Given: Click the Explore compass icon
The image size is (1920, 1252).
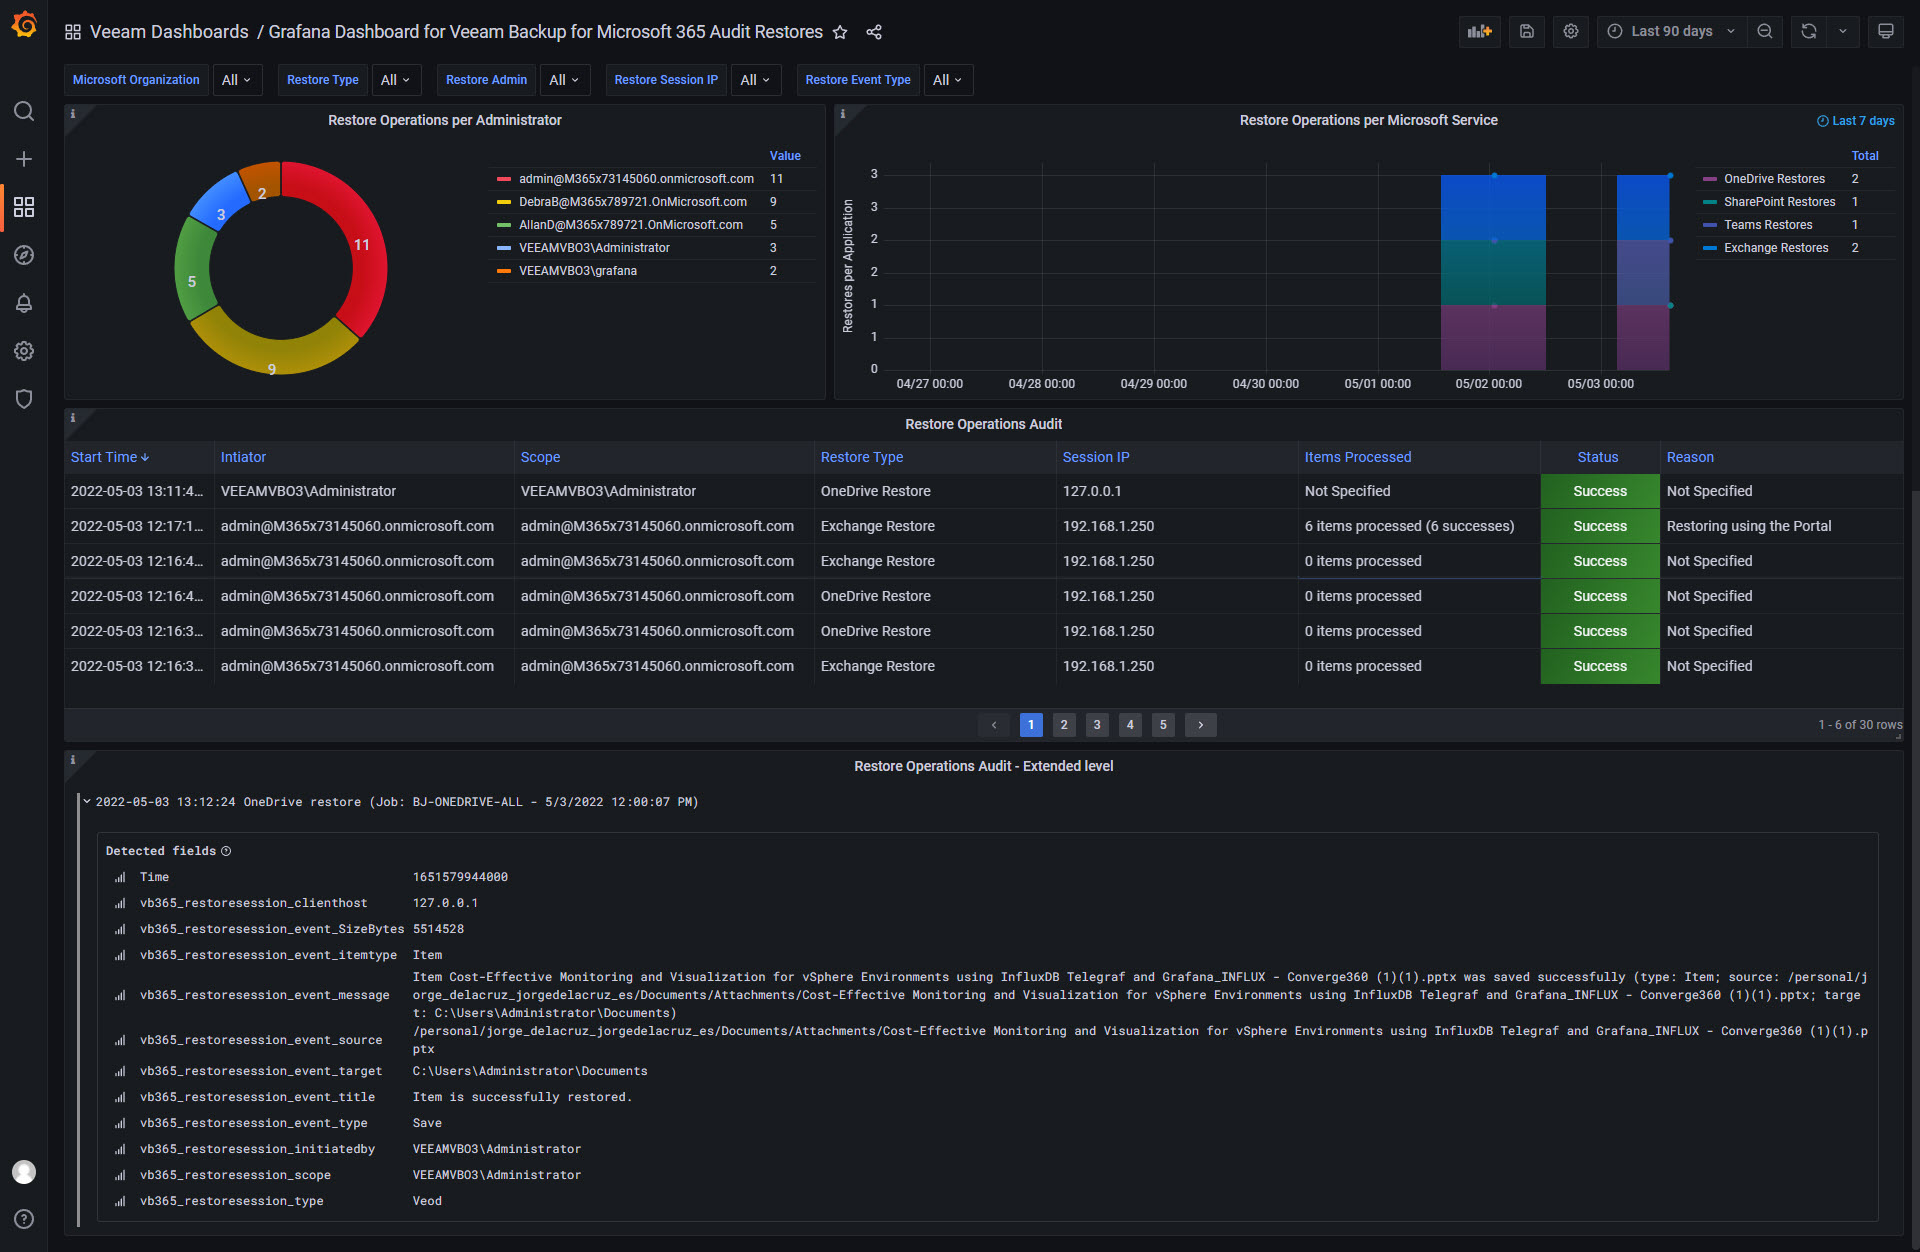Looking at the screenshot, I should tap(24, 255).
